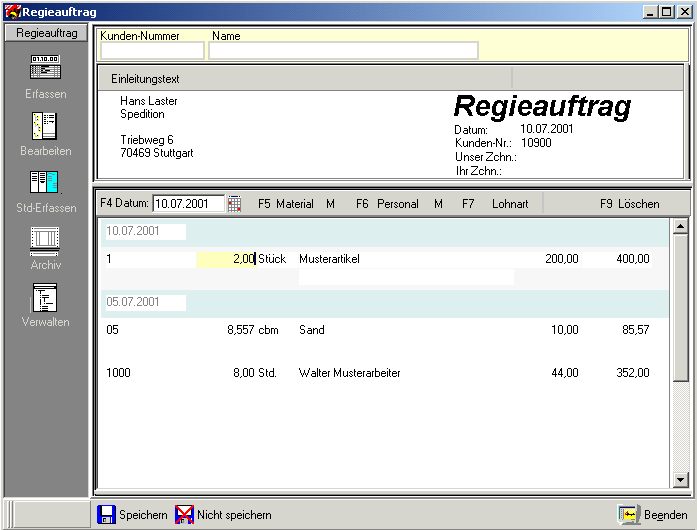The height and width of the screenshot is (530, 697).
Task: Select the Bearbeiten sidebar icon
Action: click(x=44, y=125)
